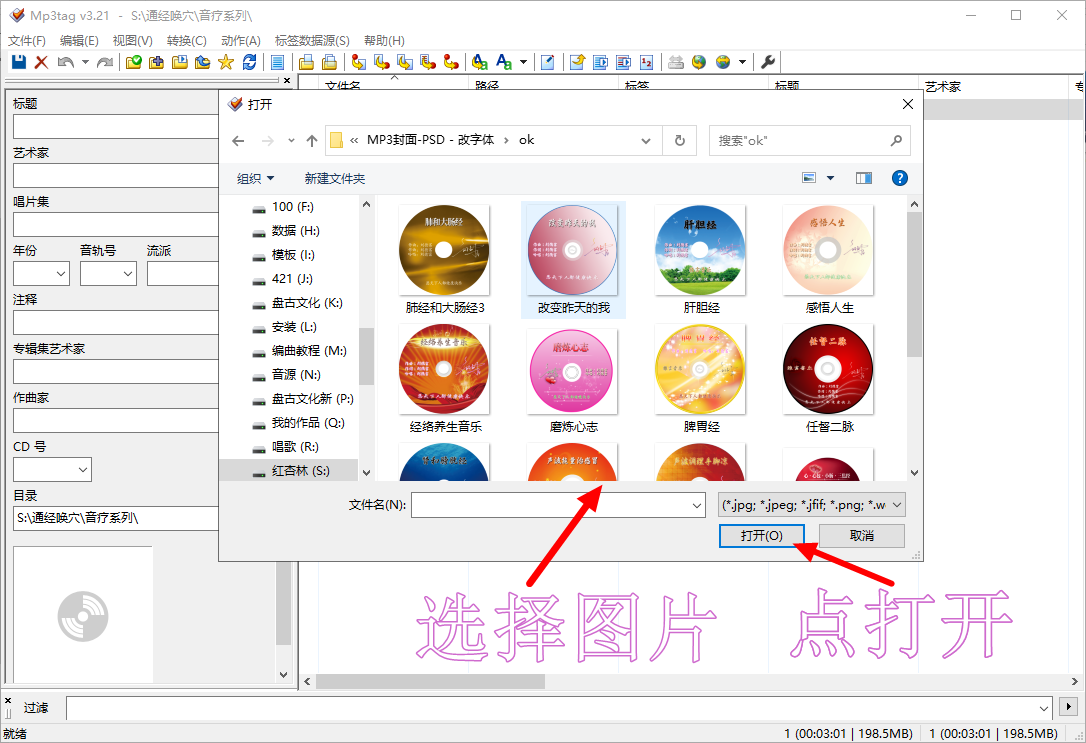Click the Tag - Filename converter icon
The height and width of the screenshot is (743, 1086).
coord(359,62)
